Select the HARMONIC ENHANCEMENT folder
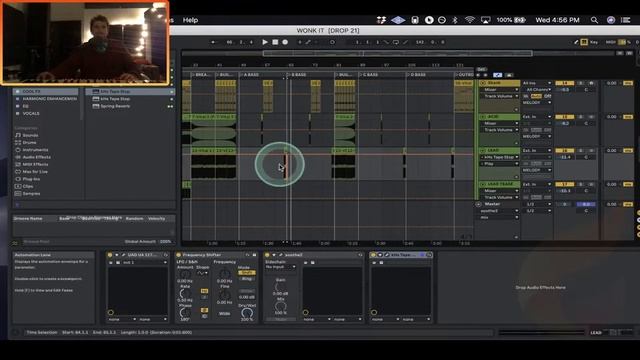This screenshot has height=360, width=640. pos(45,99)
